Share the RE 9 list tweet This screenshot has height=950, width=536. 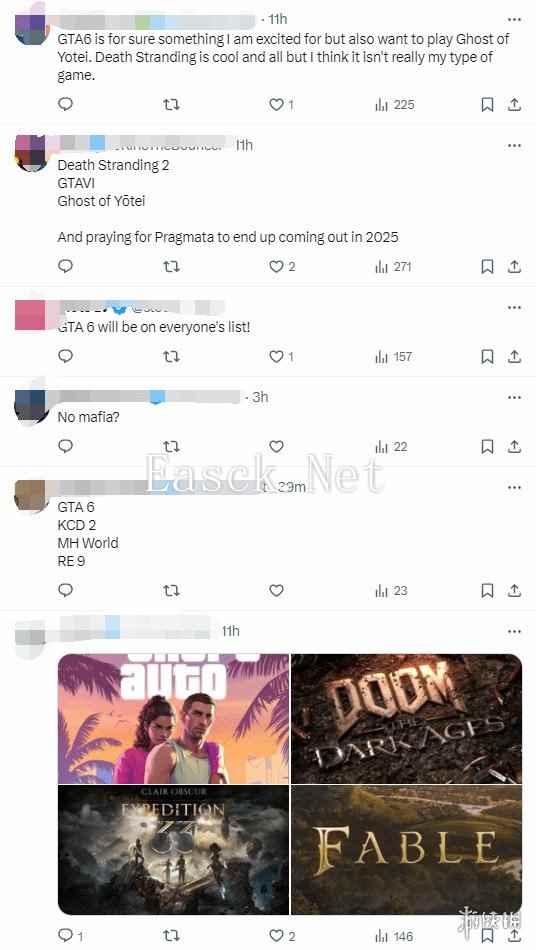(x=514, y=591)
